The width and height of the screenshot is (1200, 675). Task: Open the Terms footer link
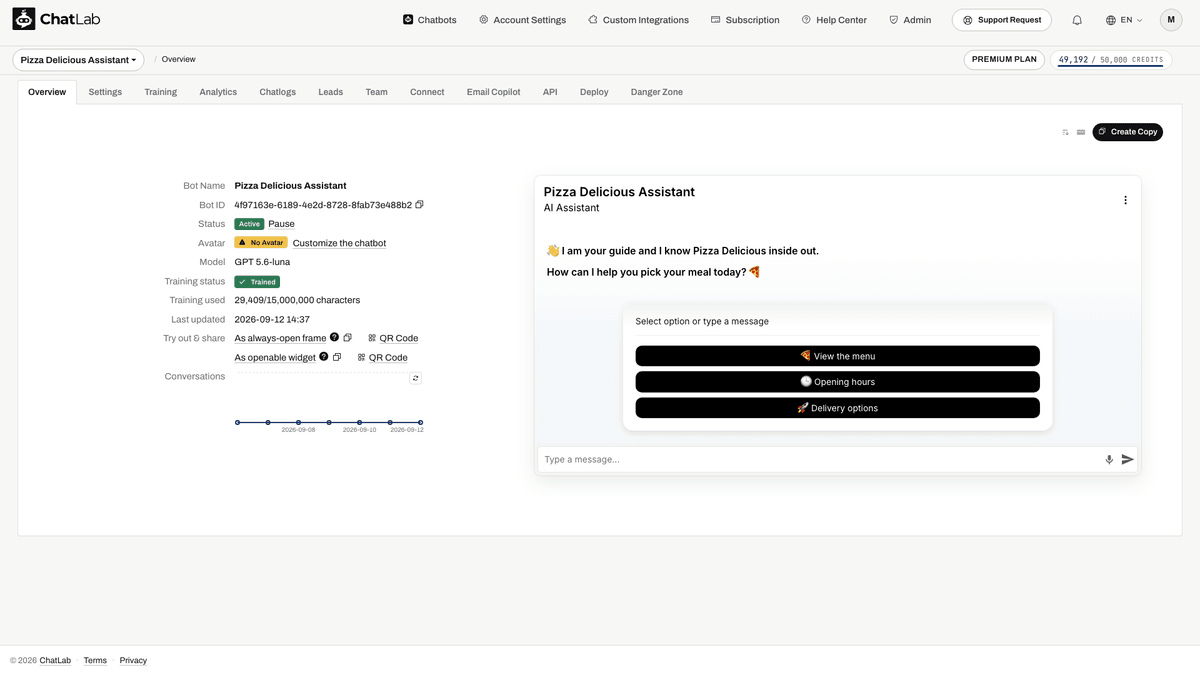pos(95,660)
